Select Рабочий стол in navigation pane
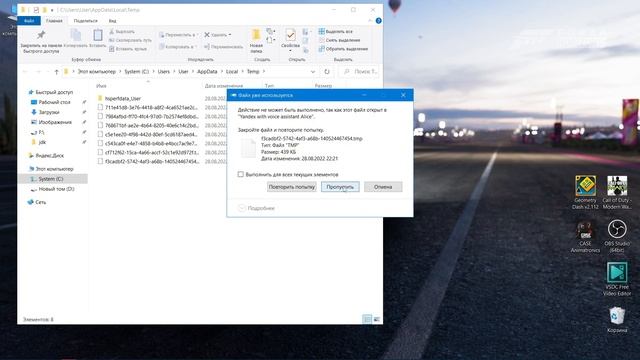Screen dimensions: 640x360 [54, 102]
